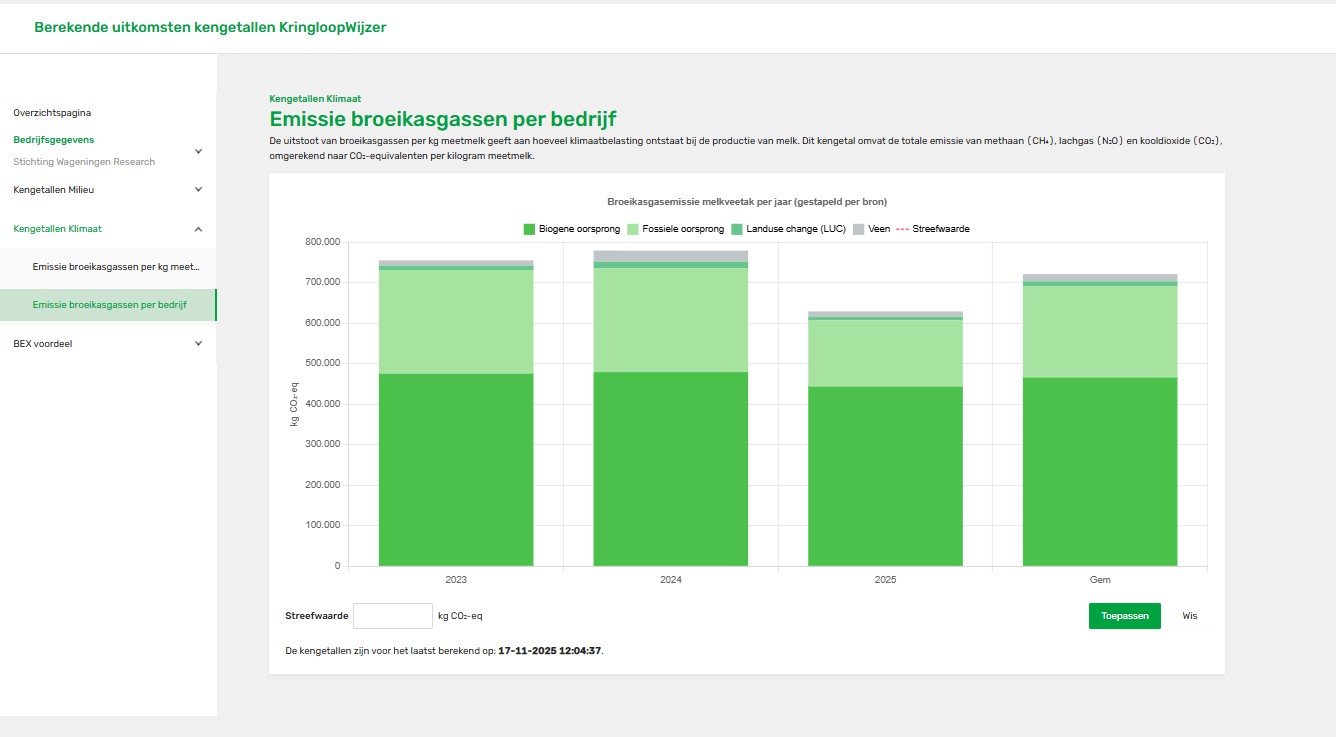Expand the Bedrijfsgegevens section chevron

[x=198, y=151]
